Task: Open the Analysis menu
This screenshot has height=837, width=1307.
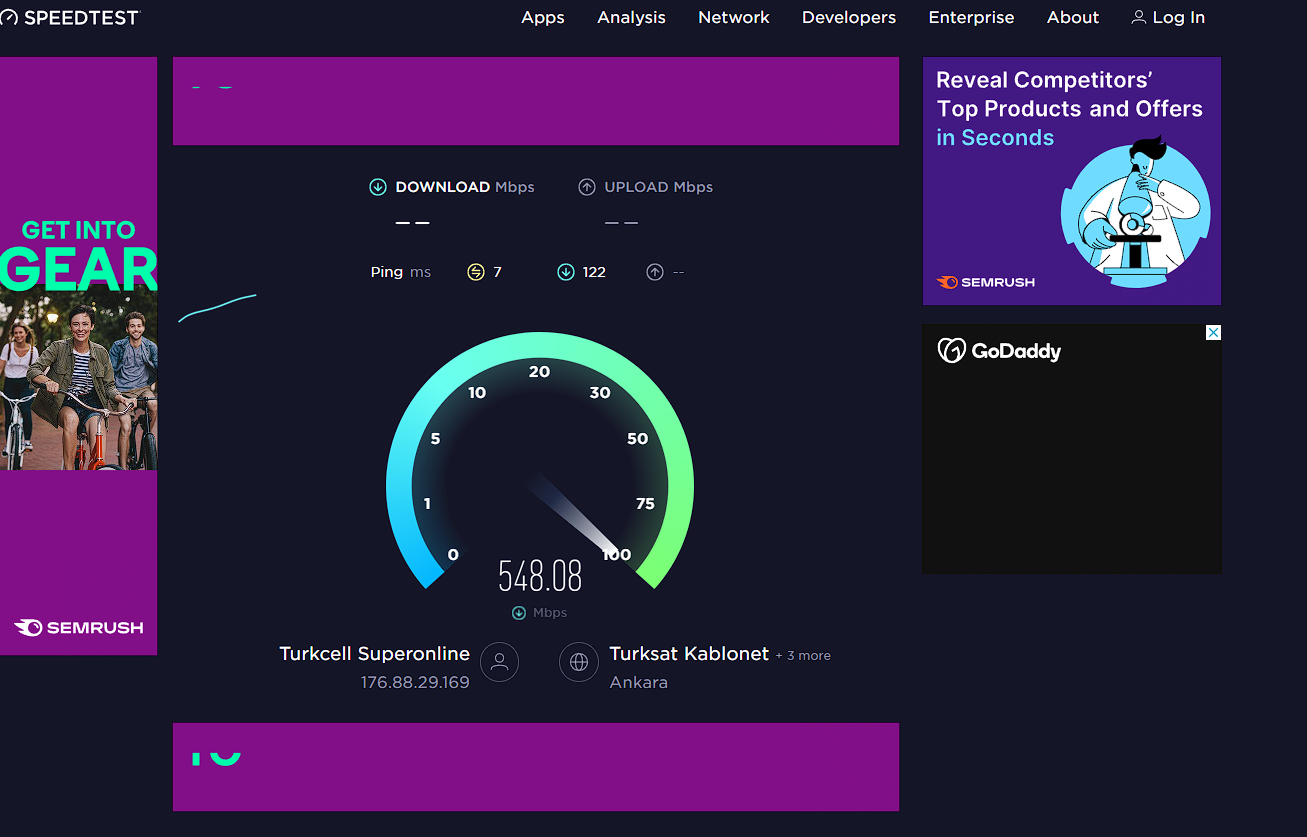Action: (x=631, y=17)
